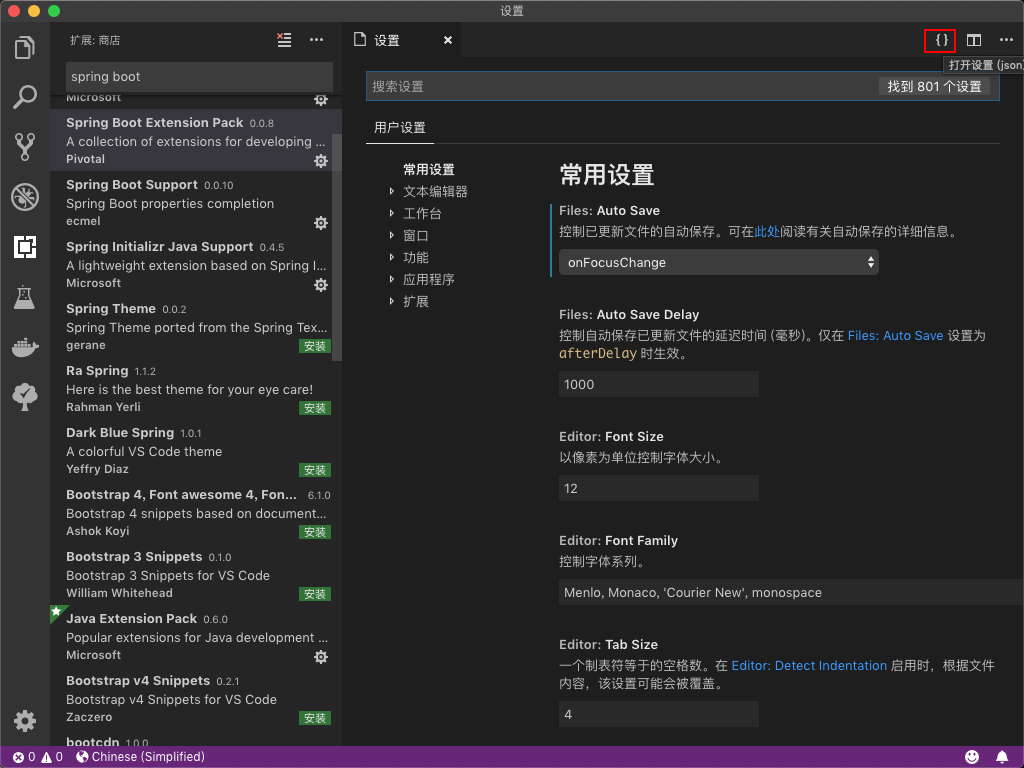
Task: Click the filter extensions icon
Action: point(283,40)
